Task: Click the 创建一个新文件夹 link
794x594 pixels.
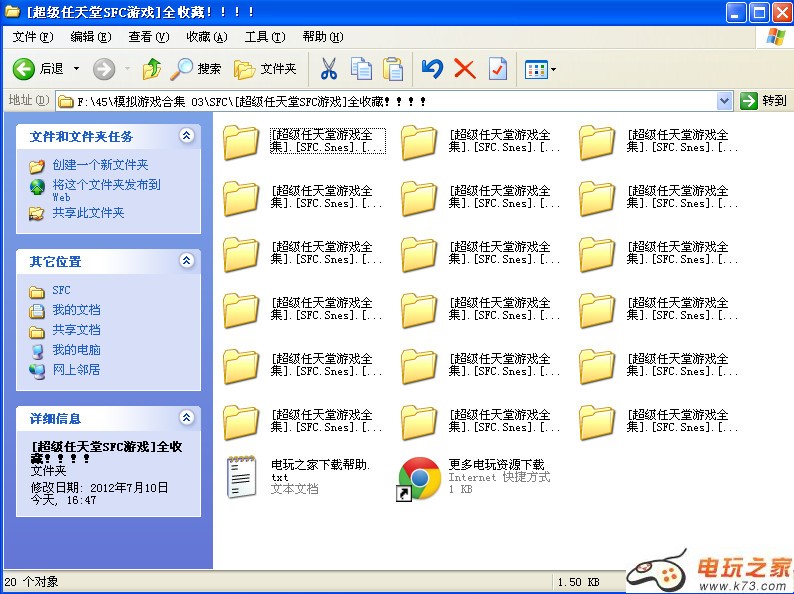Action: pyautogui.click(x=100, y=165)
